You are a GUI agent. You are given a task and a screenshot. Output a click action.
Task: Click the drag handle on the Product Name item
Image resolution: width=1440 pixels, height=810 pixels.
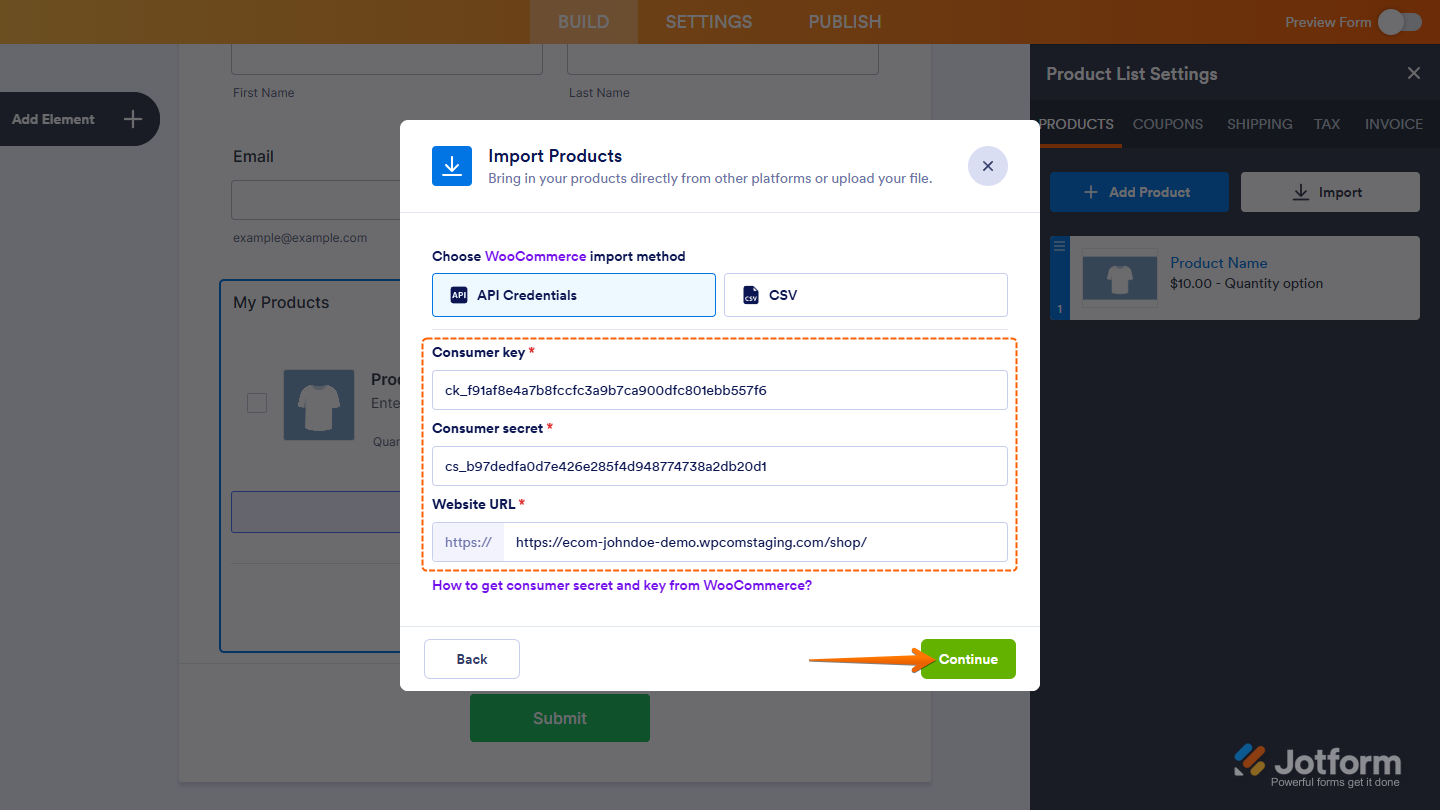1058,245
